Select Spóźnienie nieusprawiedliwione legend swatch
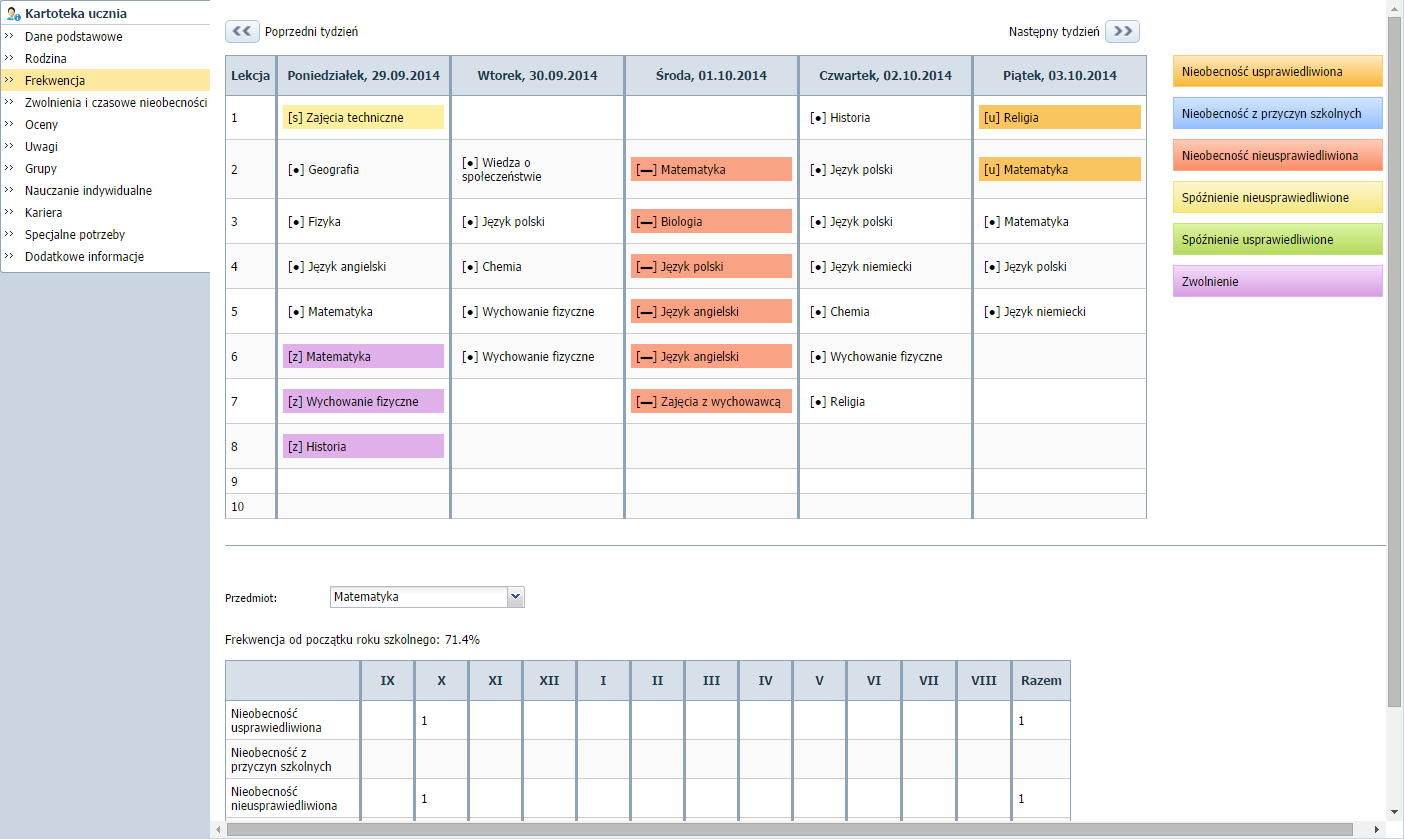Image resolution: width=1404 pixels, height=839 pixels. (x=1278, y=198)
